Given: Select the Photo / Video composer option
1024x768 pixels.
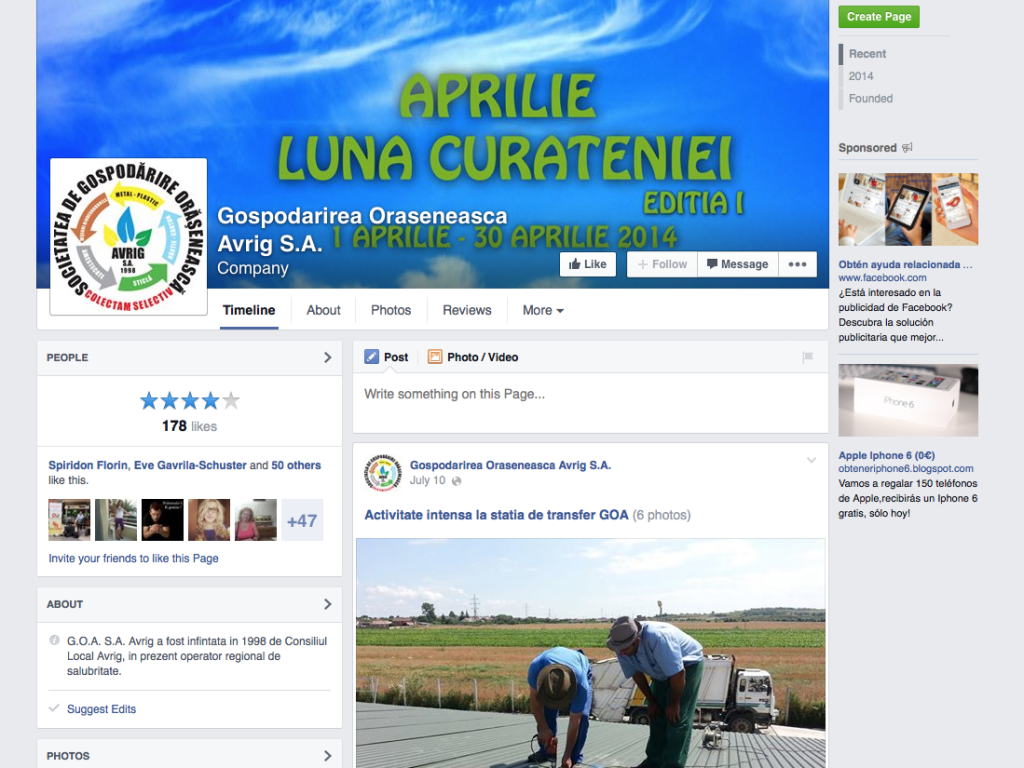Looking at the screenshot, I should tap(473, 357).
